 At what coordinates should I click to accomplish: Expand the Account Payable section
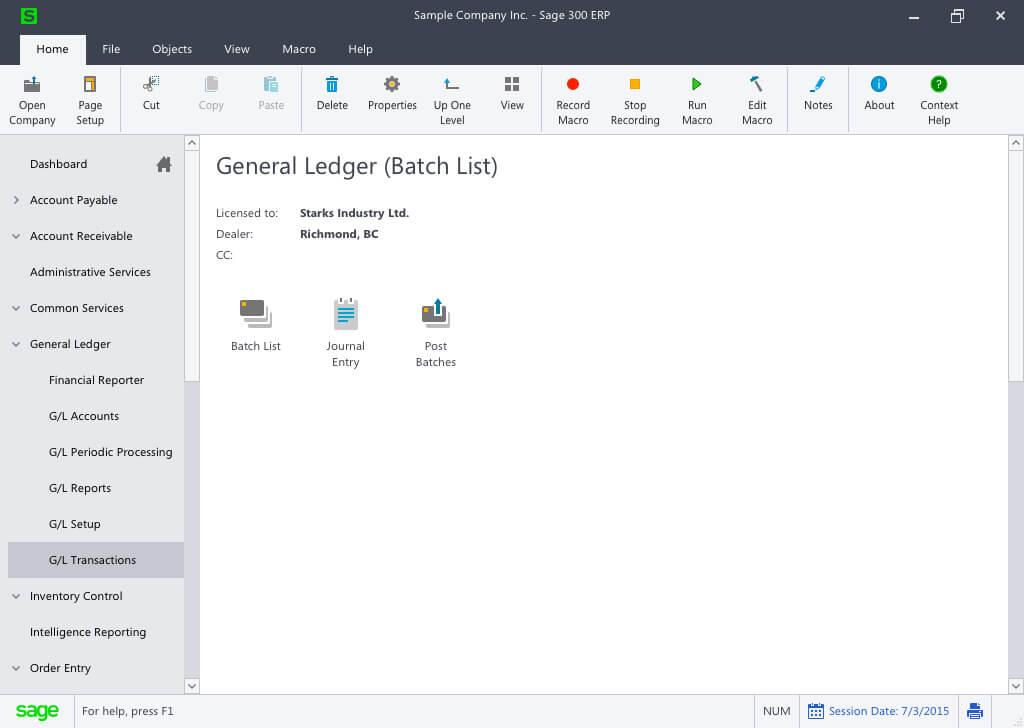[x=15, y=200]
